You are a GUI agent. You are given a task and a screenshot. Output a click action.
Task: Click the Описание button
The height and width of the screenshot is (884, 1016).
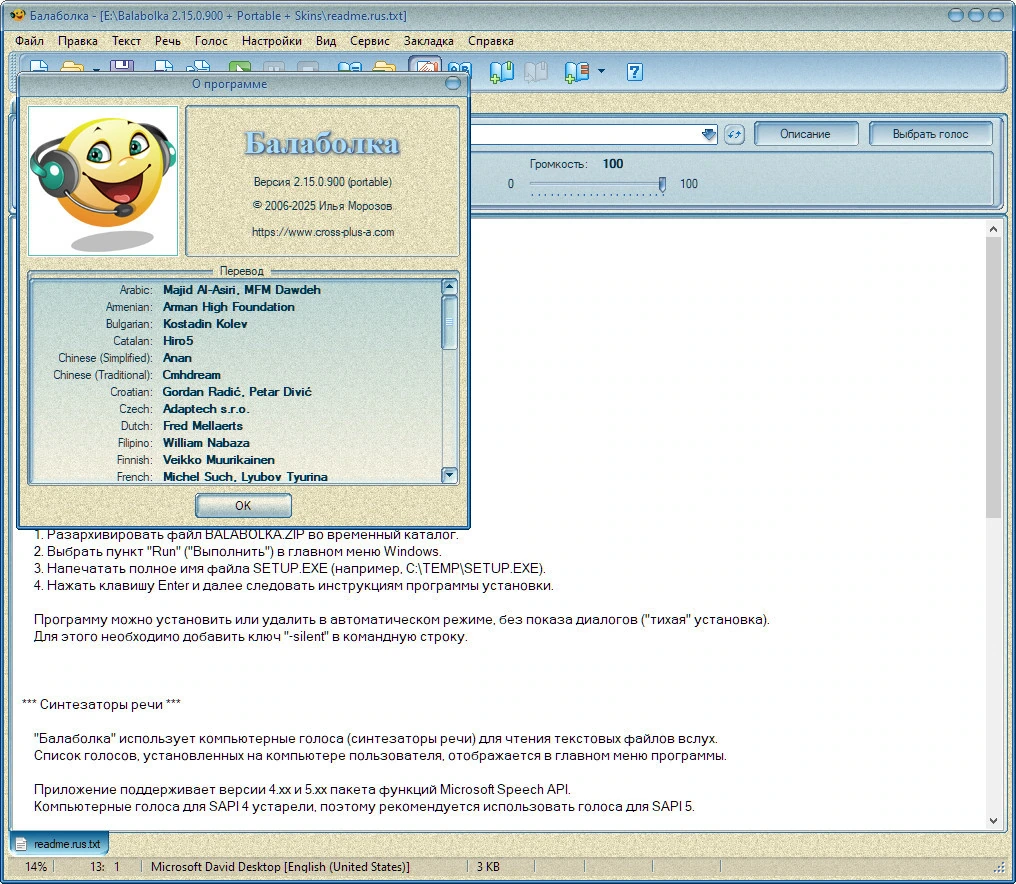point(805,134)
